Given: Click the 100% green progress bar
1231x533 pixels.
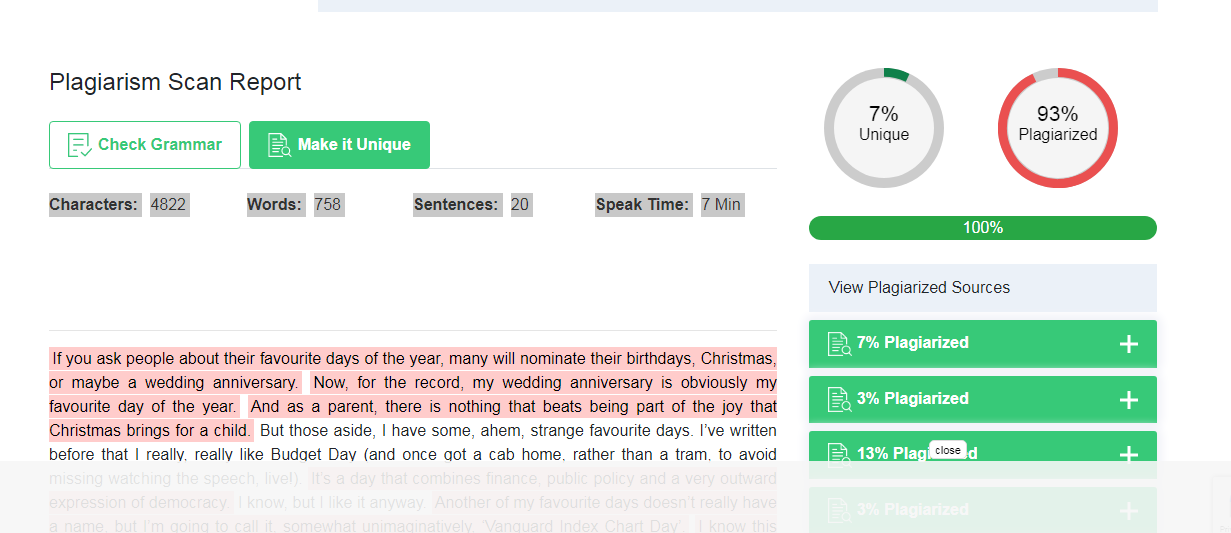Looking at the screenshot, I should click(983, 228).
